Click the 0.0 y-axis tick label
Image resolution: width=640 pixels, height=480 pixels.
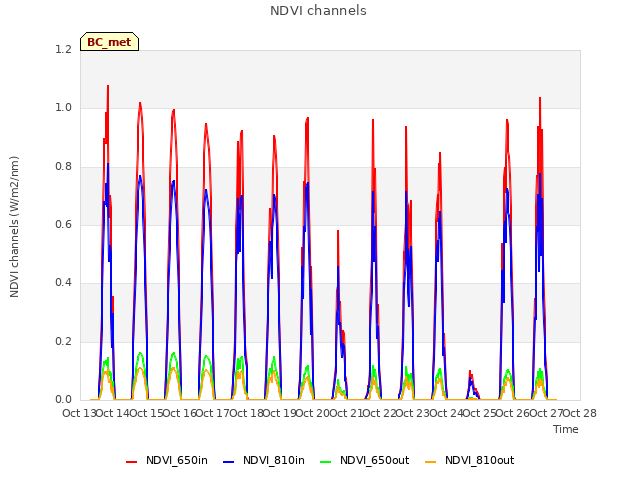click(x=63, y=400)
